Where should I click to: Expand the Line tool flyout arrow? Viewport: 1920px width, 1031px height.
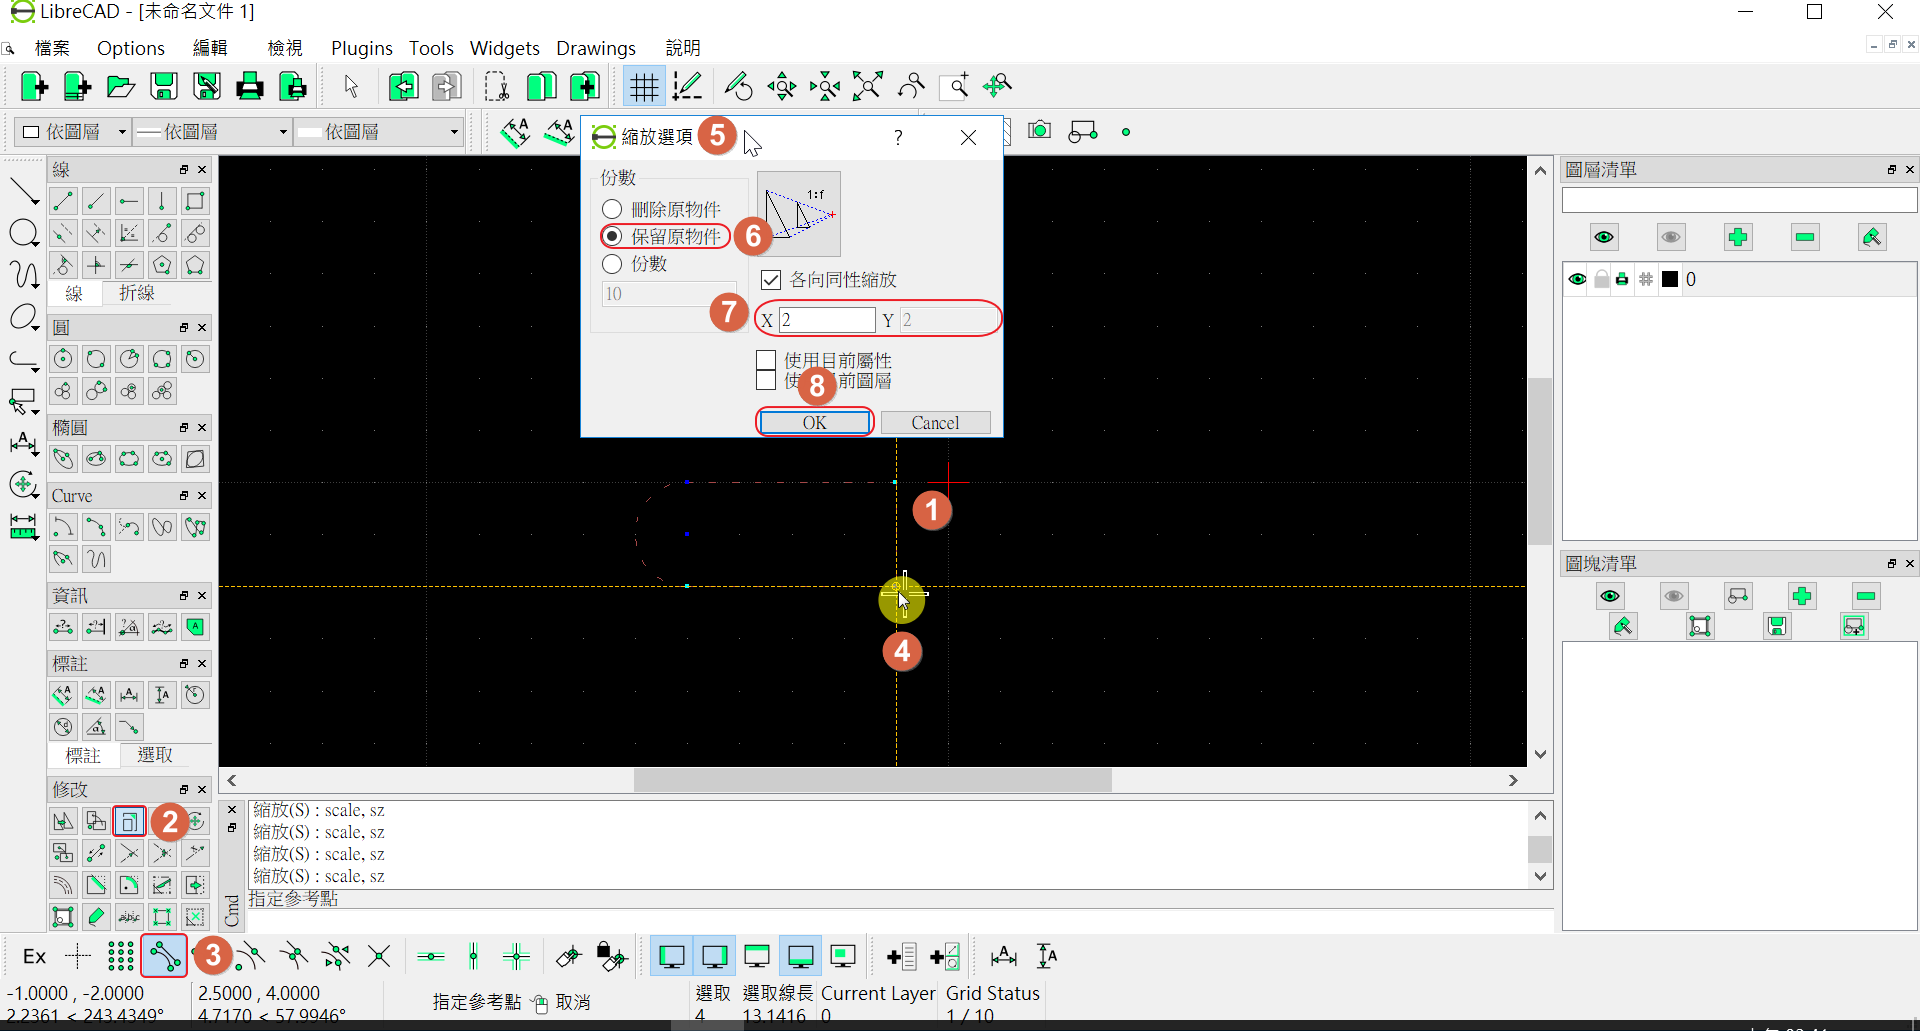point(36,203)
